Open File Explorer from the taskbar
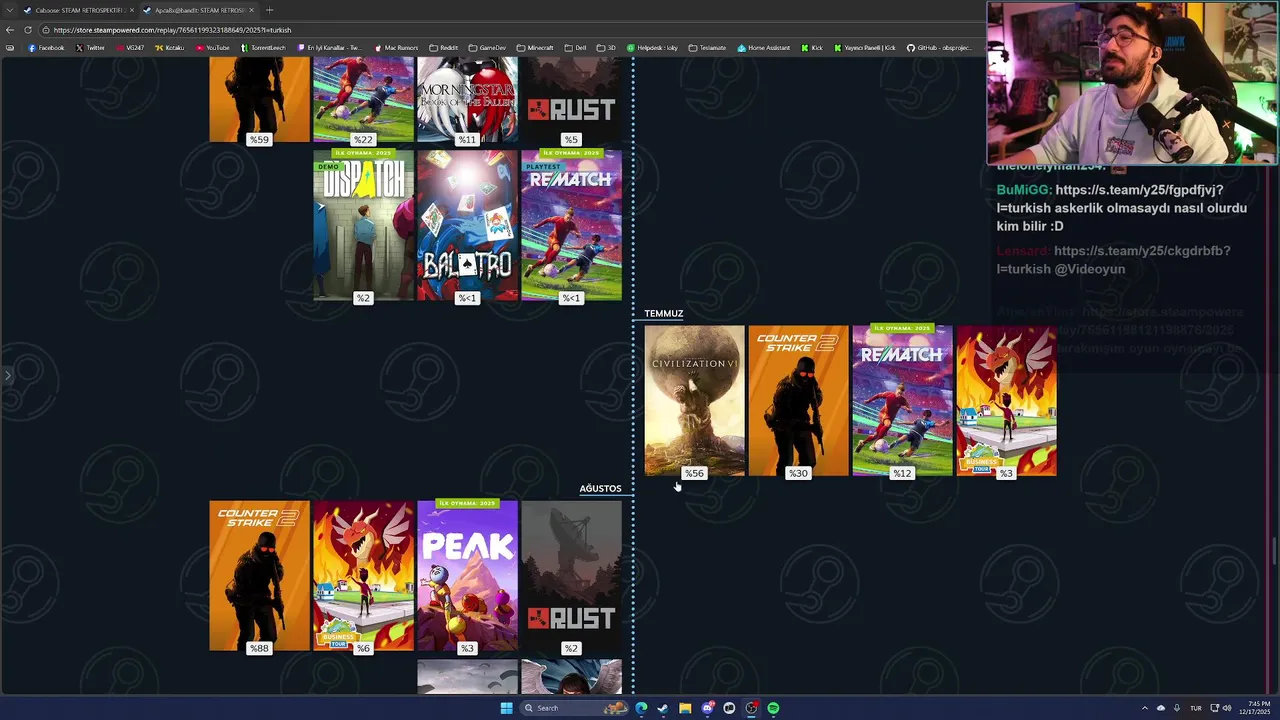Screen dimensions: 1280x720 click(x=685, y=708)
